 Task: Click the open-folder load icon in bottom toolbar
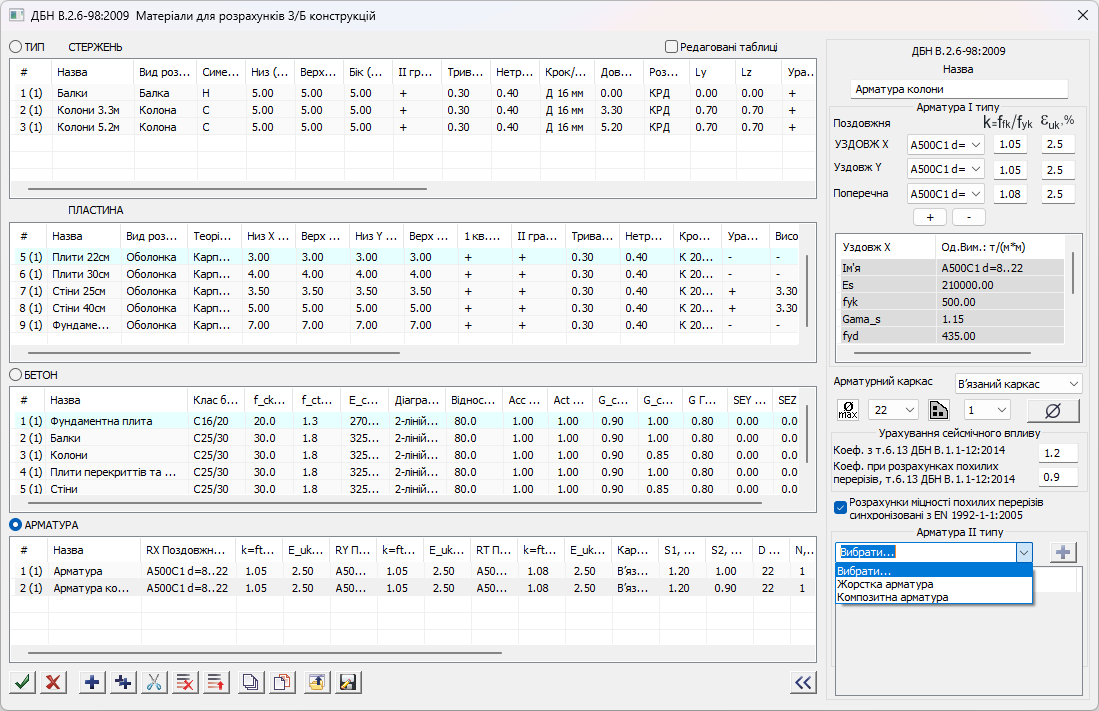click(316, 682)
